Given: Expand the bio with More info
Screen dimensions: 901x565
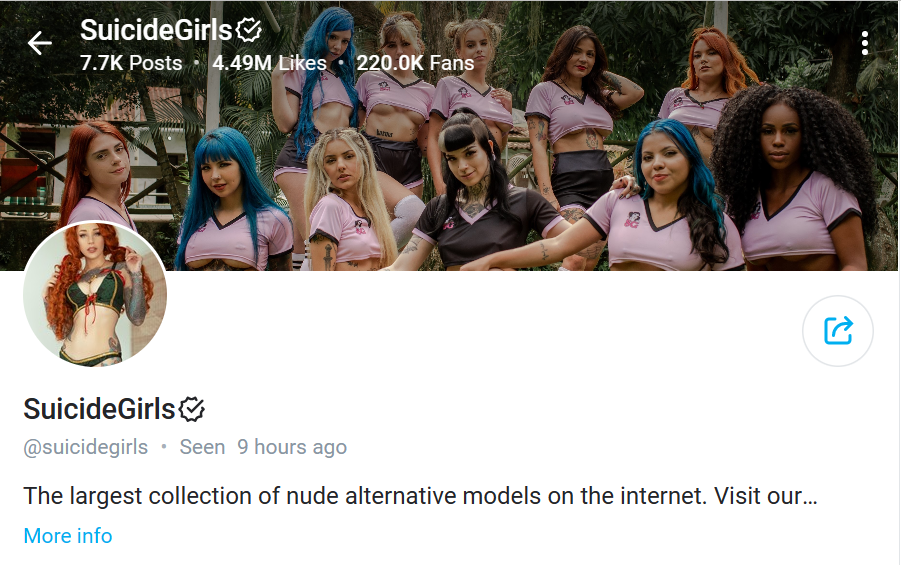Looking at the screenshot, I should pos(68,536).
